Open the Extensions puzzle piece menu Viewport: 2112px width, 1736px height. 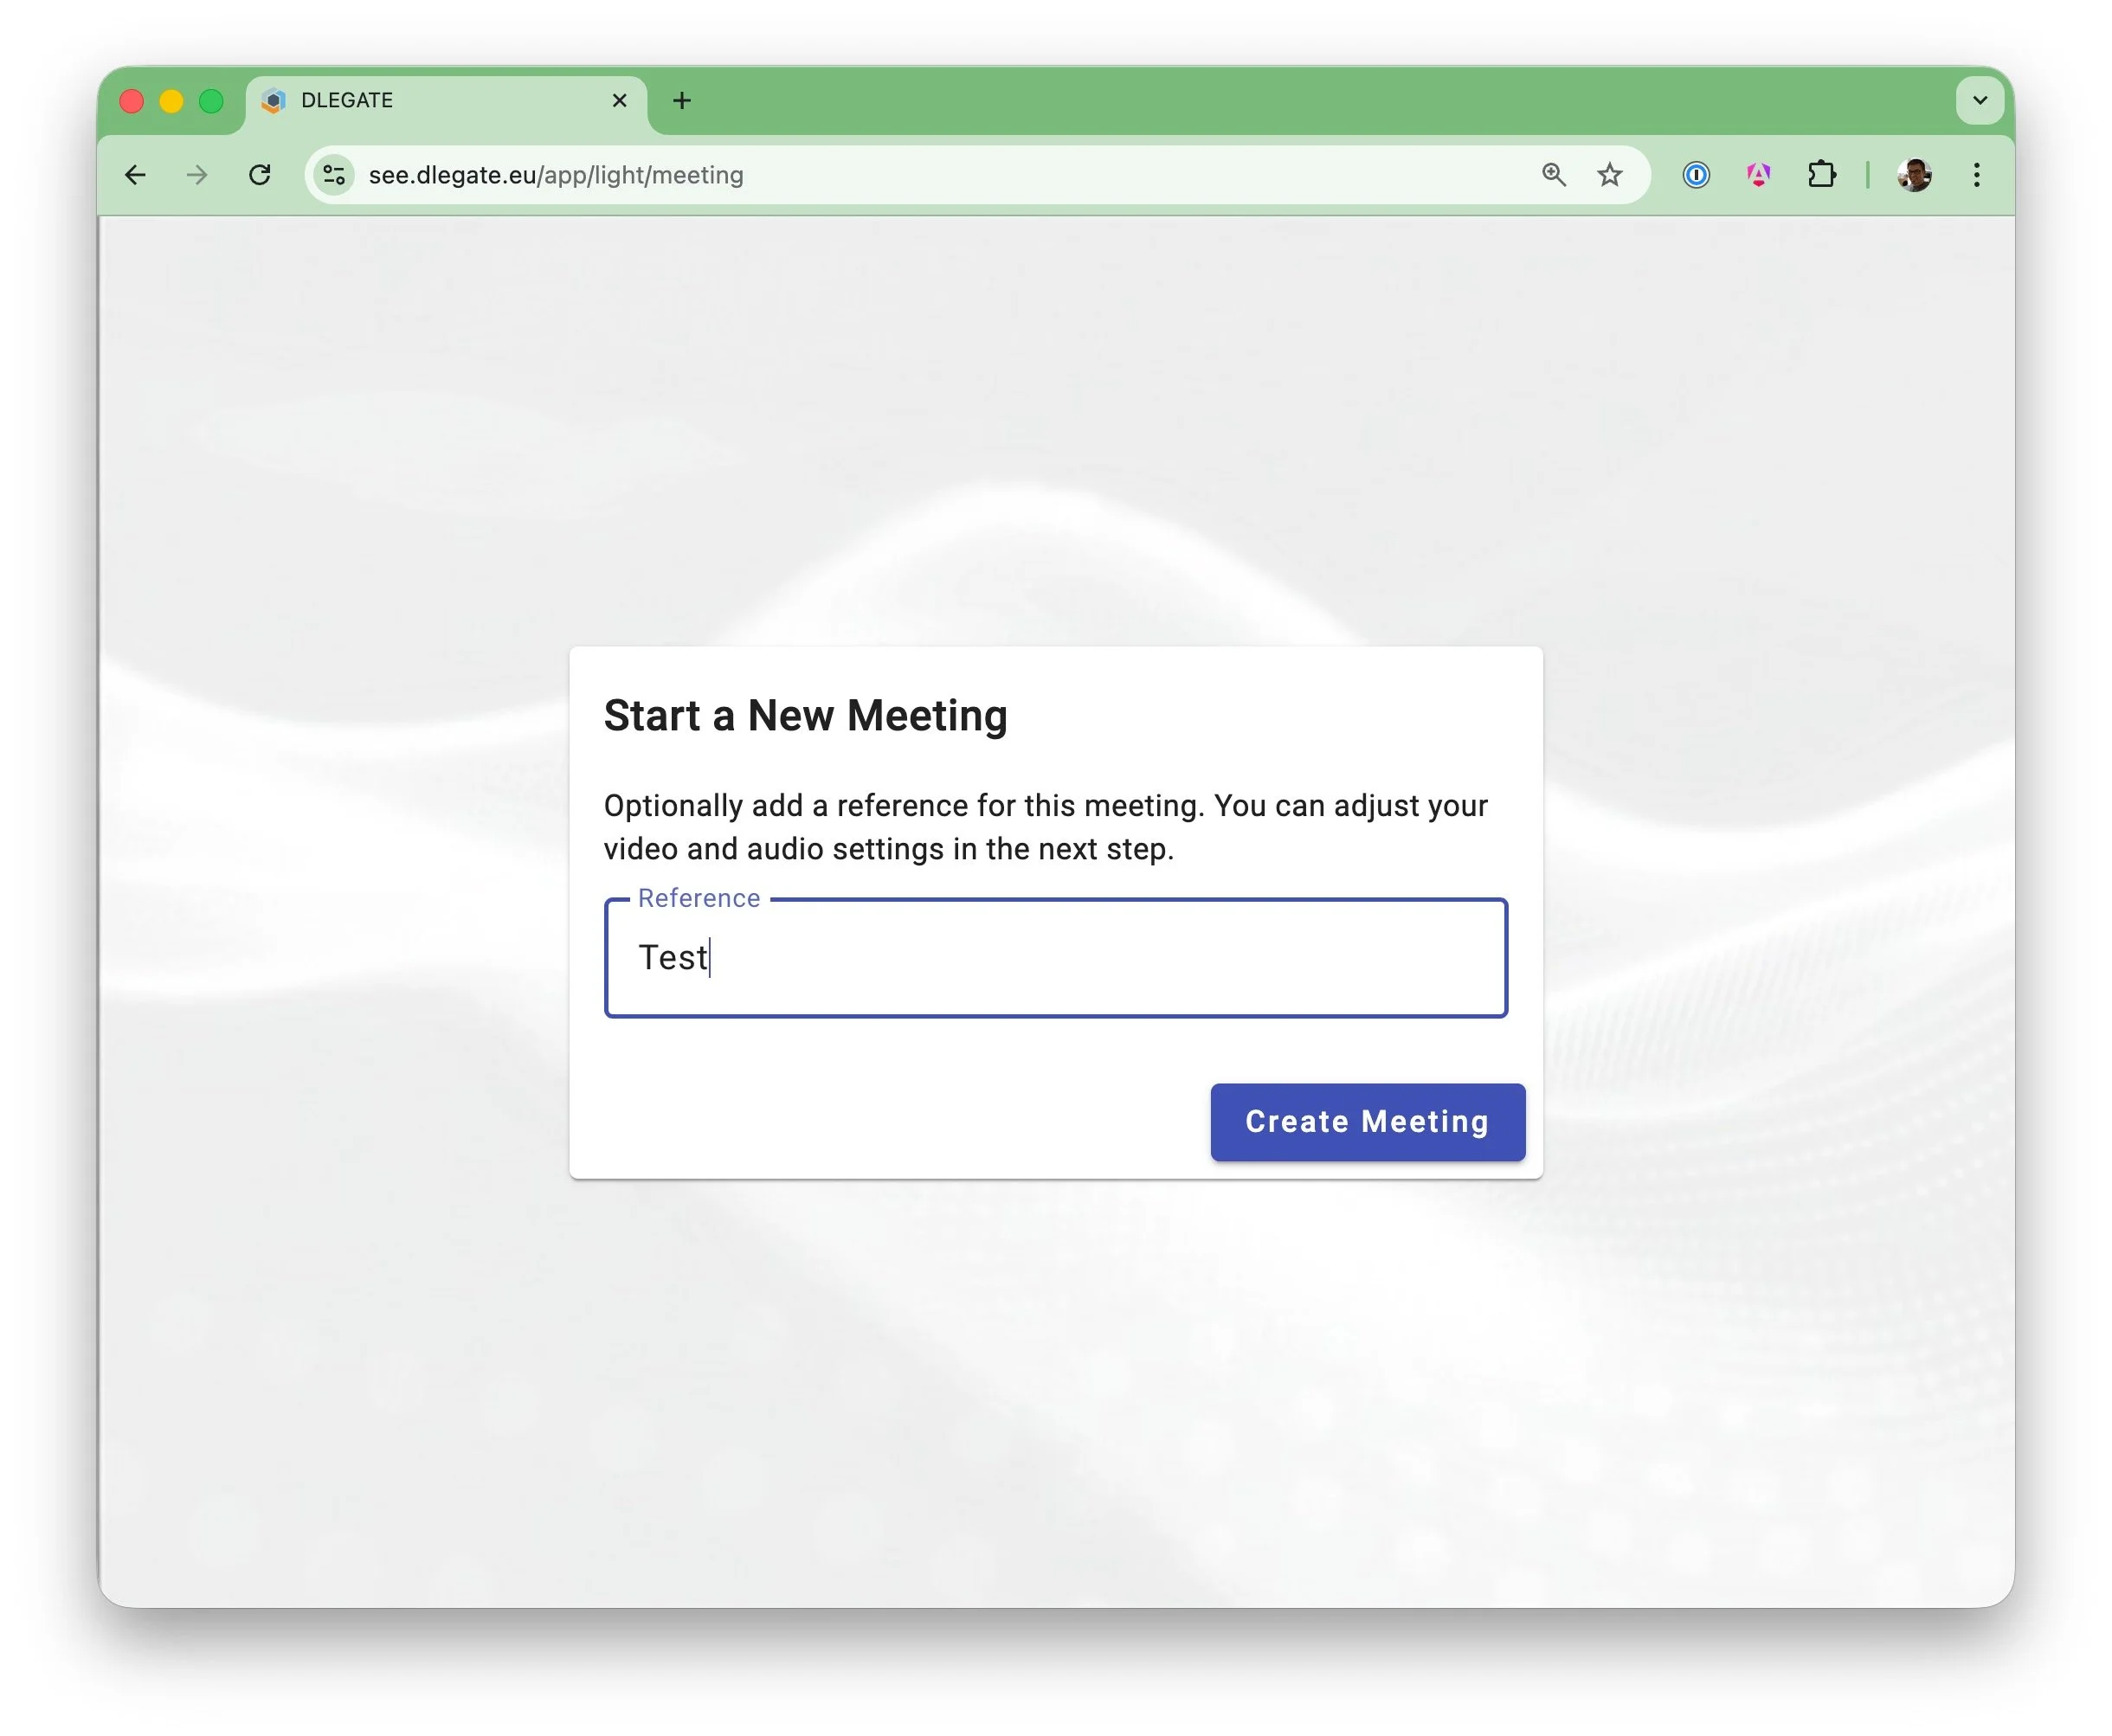click(1821, 175)
